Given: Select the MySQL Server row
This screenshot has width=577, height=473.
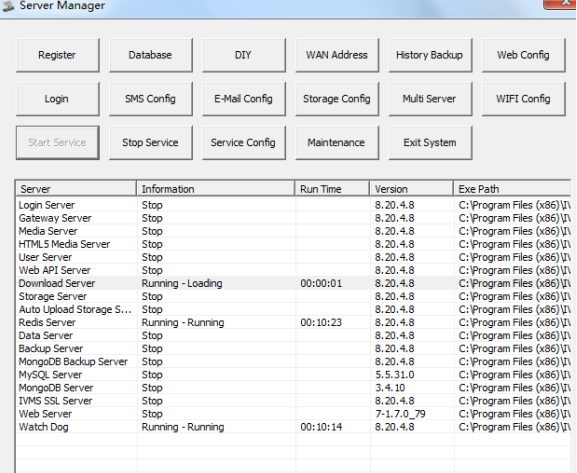Looking at the screenshot, I should 294,375.
